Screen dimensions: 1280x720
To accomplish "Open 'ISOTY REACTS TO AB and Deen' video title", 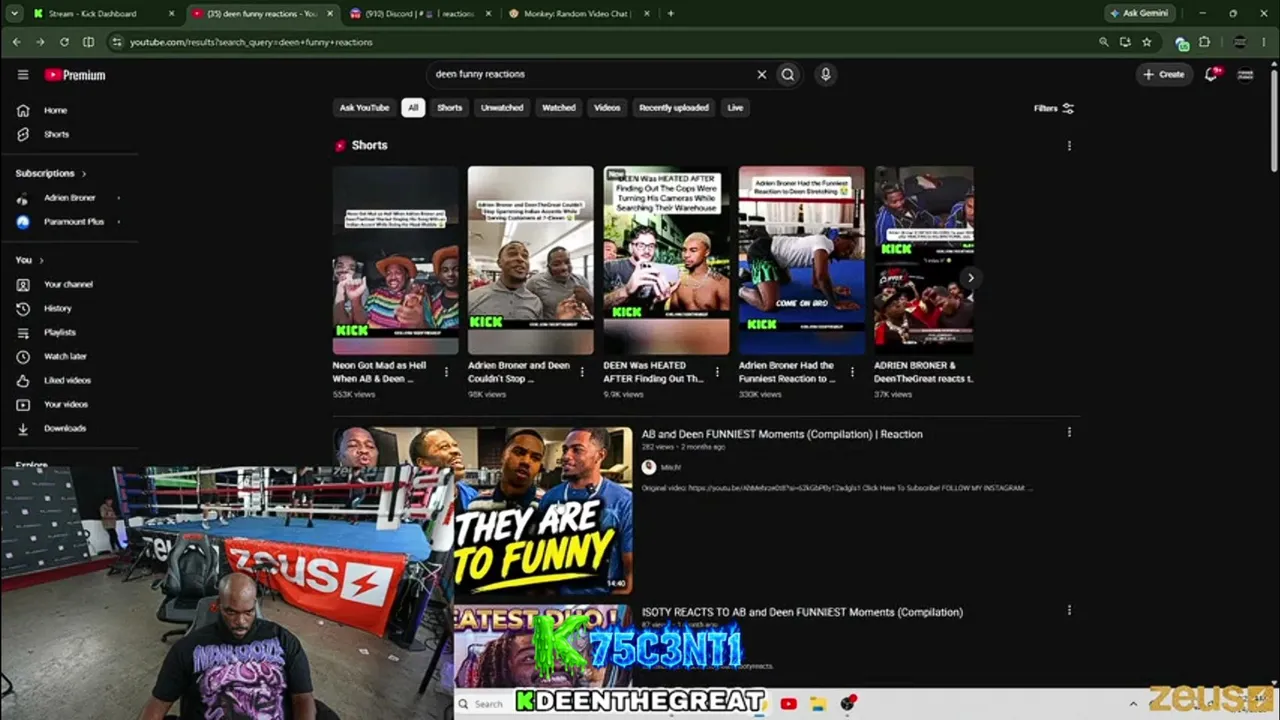I will click(x=802, y=612).
